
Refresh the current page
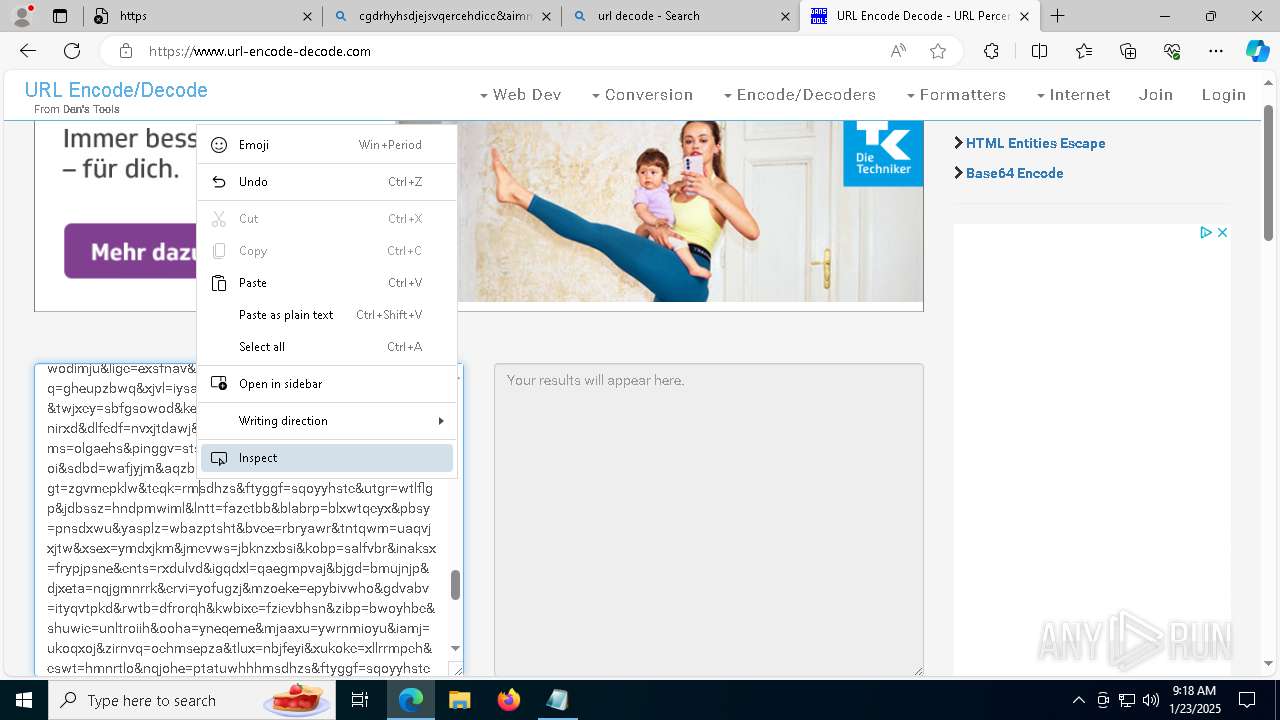(x=72, y=51)
